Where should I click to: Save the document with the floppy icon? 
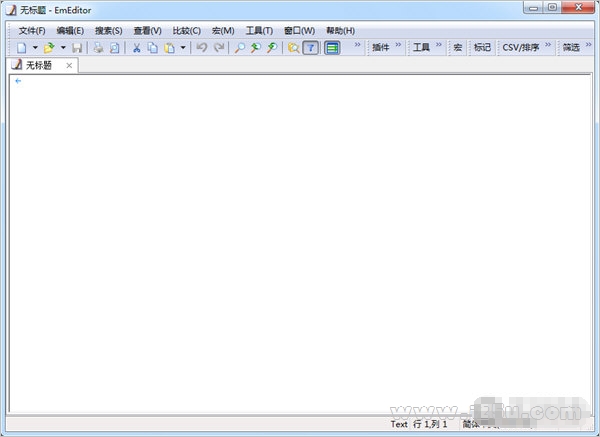[77, 48]
